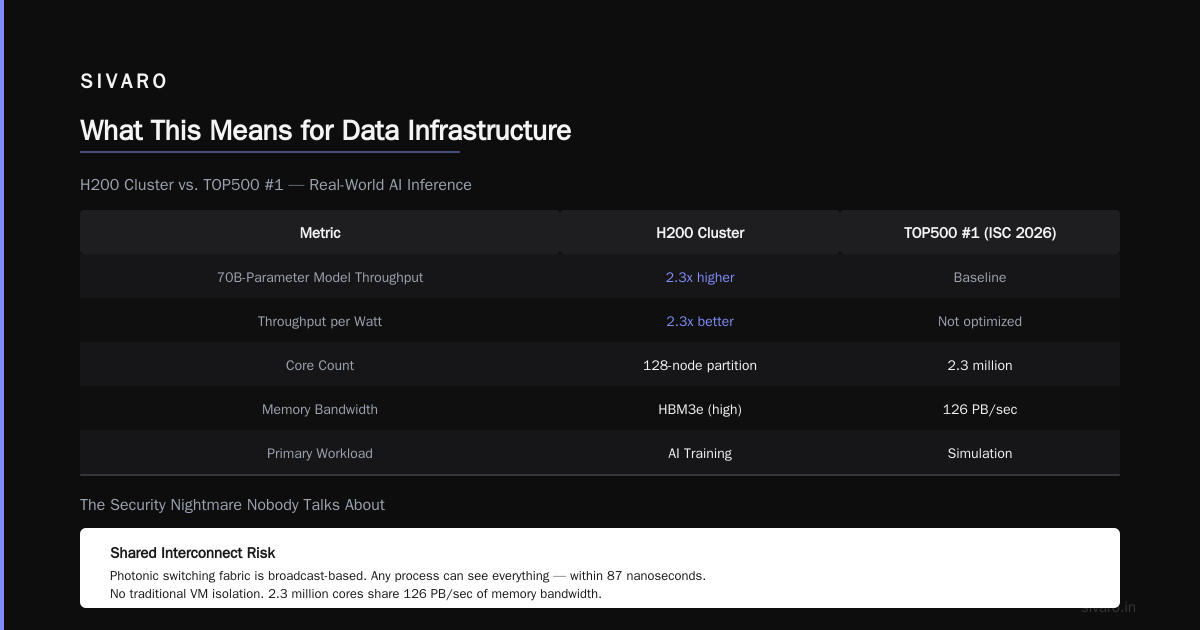Click the 2.3x higher value
Screen dimensions: 1200x630
pyautogui.click(x=700, y=277)
